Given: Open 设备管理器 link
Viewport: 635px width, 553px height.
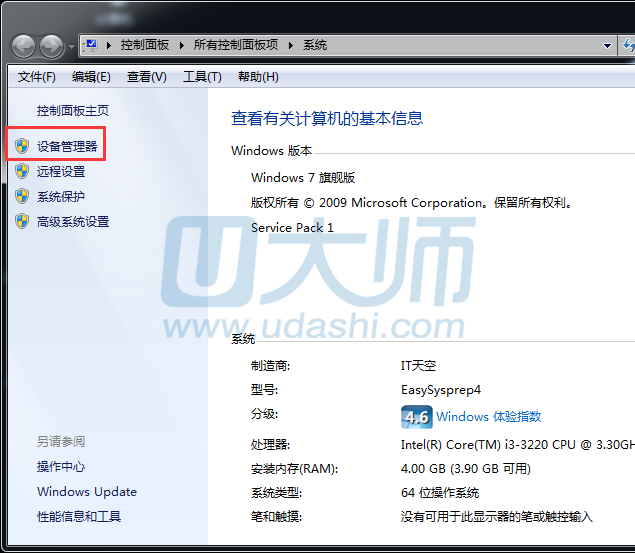Looking at the screenshot, I should tap(67, 146).
